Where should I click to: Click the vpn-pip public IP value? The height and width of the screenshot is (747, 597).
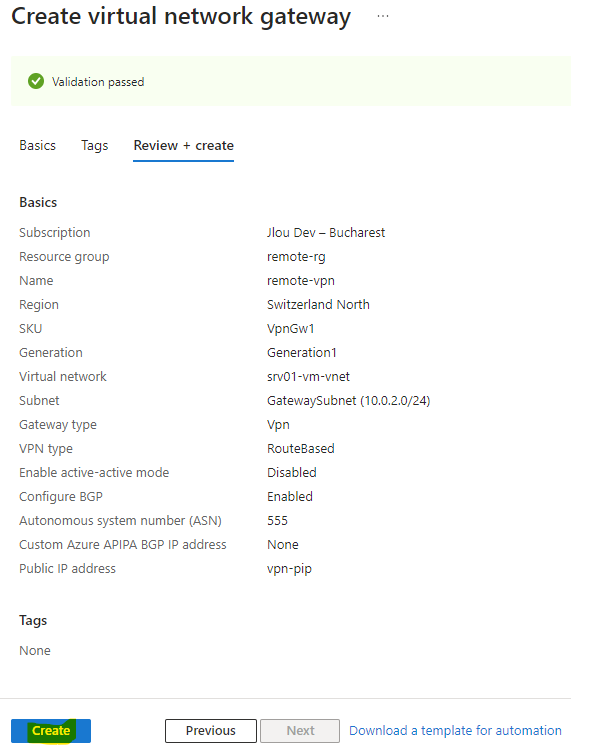click(289, 568)
